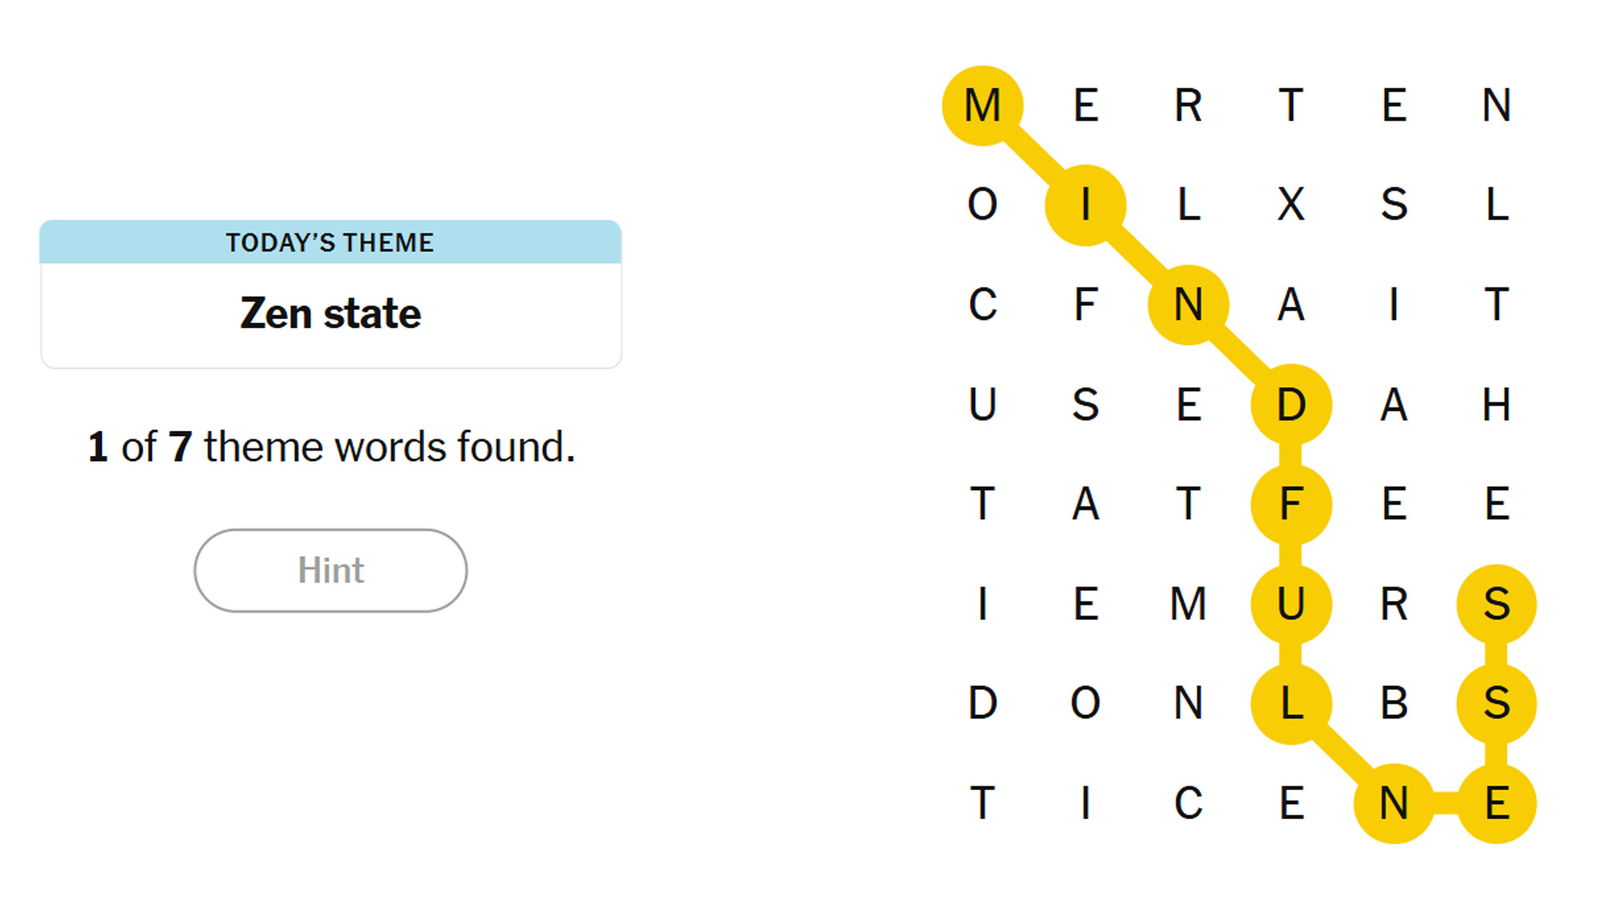Select the unhighlighted letter M
The height and width of the screenshot is (900, 1600).
click(x=1188, y=604)
